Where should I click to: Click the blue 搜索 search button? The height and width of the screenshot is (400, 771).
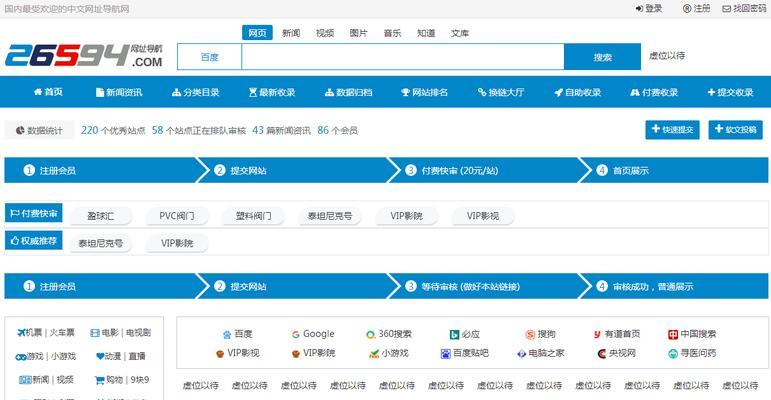602,57
